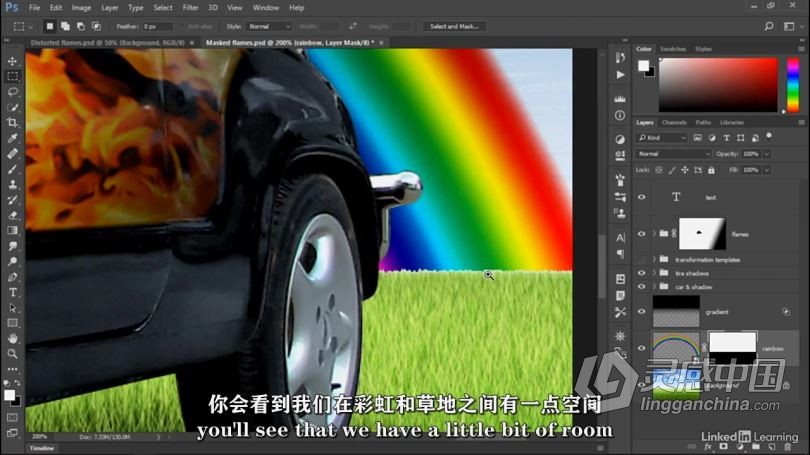Select the Horizontal Type tool
This screenshot has height=455, width=810.
pyautogui.click(x=12, y=292)
